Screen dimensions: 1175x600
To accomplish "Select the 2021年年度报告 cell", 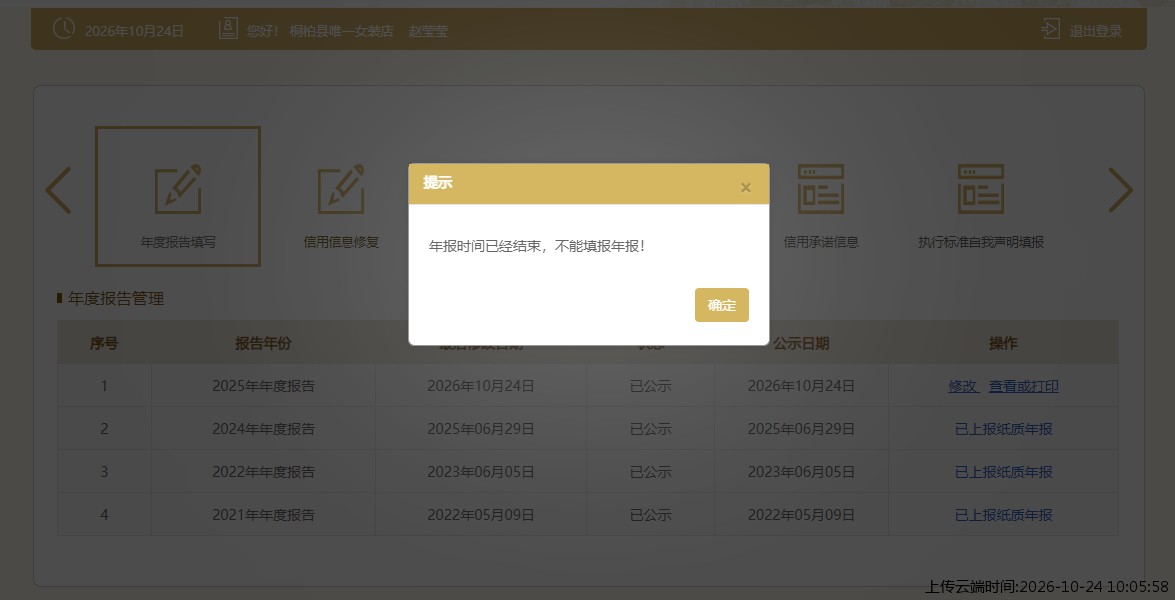I will (x=263, y=515).
